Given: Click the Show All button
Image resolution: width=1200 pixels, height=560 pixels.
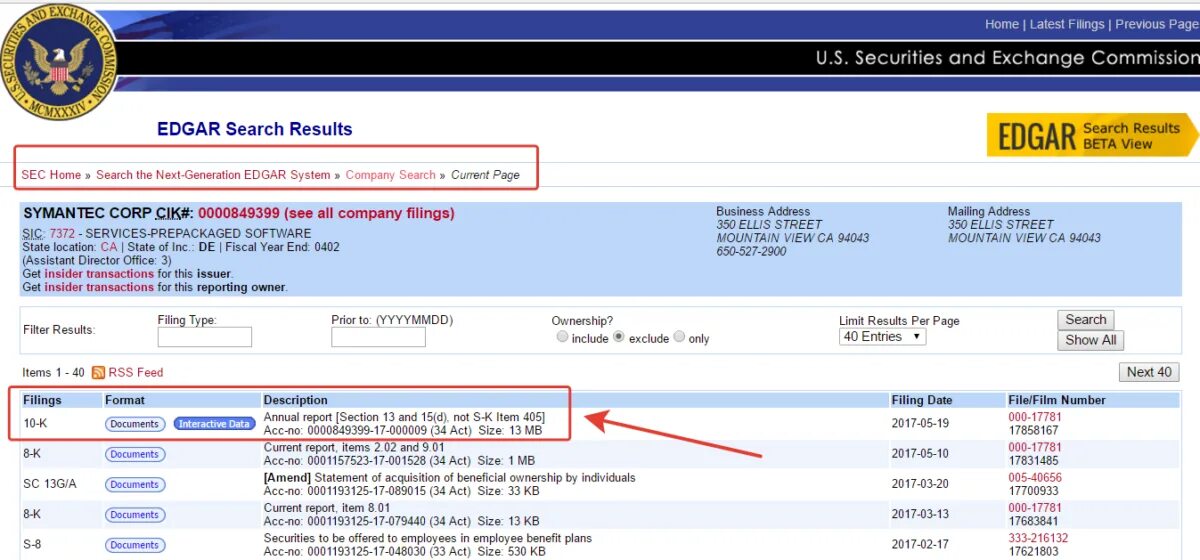Looking at the screenshot, I should click(x=1090, y=340).
